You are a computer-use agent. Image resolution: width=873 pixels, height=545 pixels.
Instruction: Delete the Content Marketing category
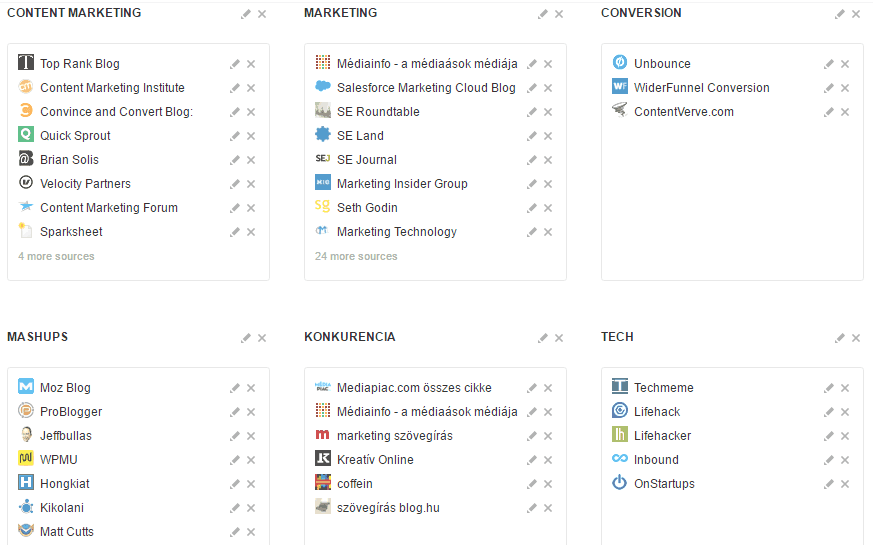click(x=262, y=14)
